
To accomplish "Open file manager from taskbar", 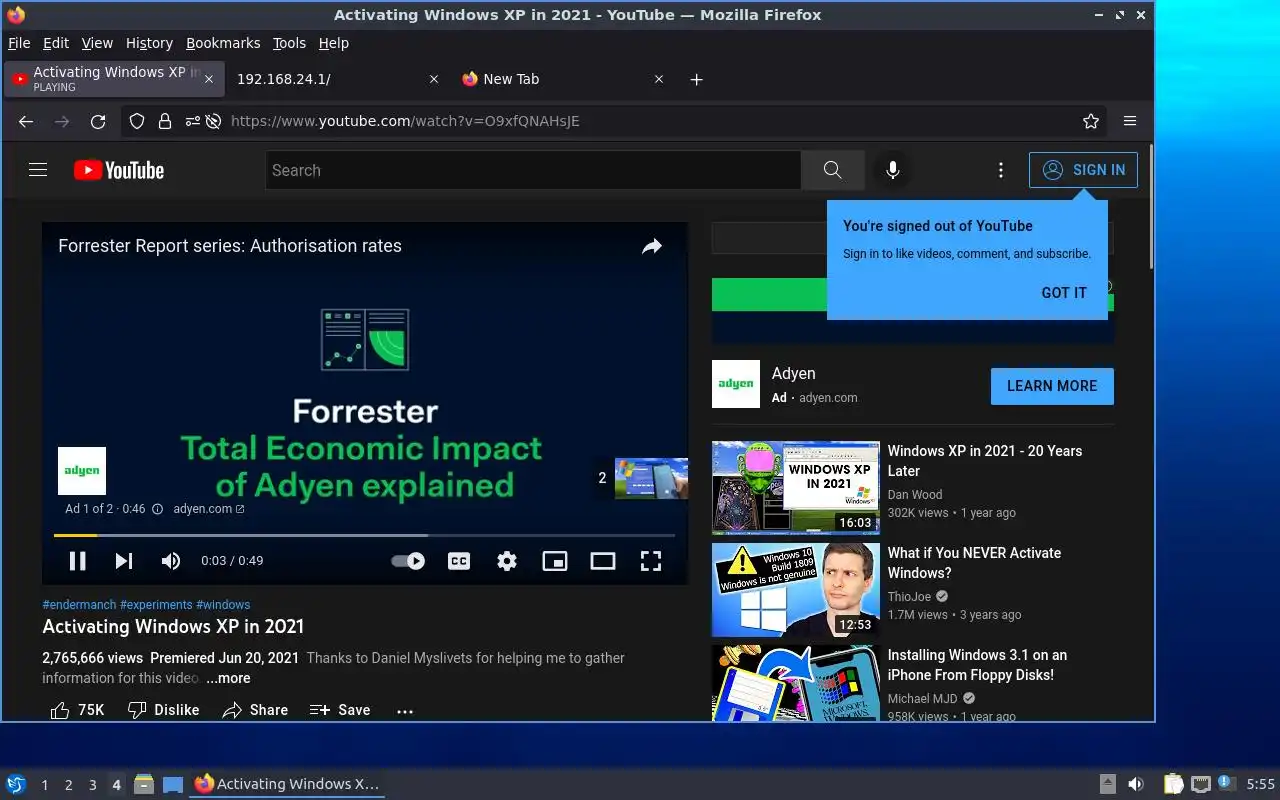I will 144,784.
